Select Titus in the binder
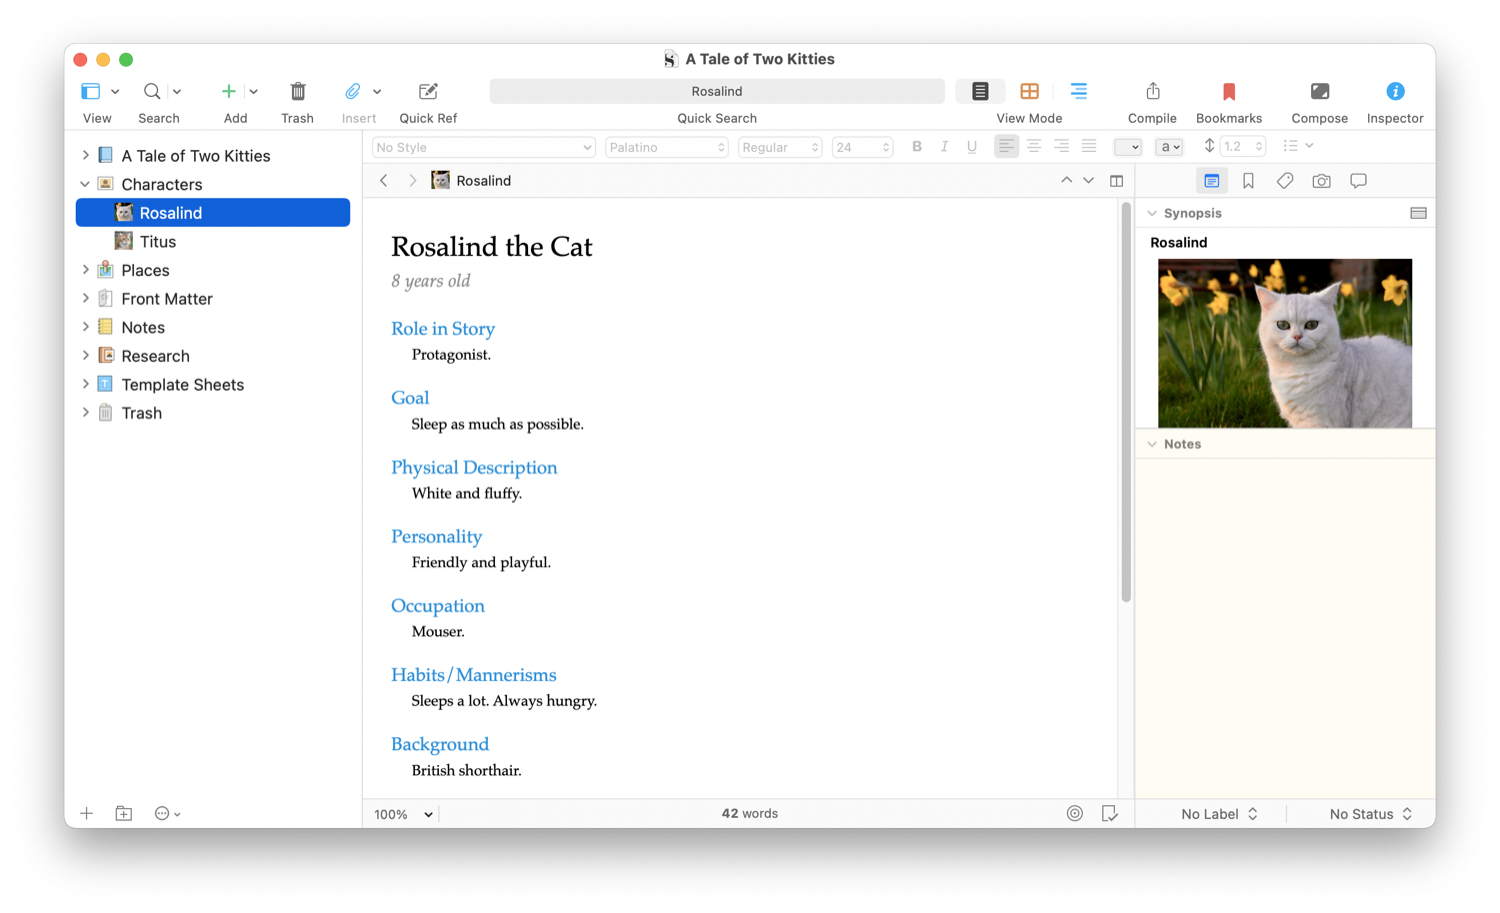1500x913 pixels. 158,242
